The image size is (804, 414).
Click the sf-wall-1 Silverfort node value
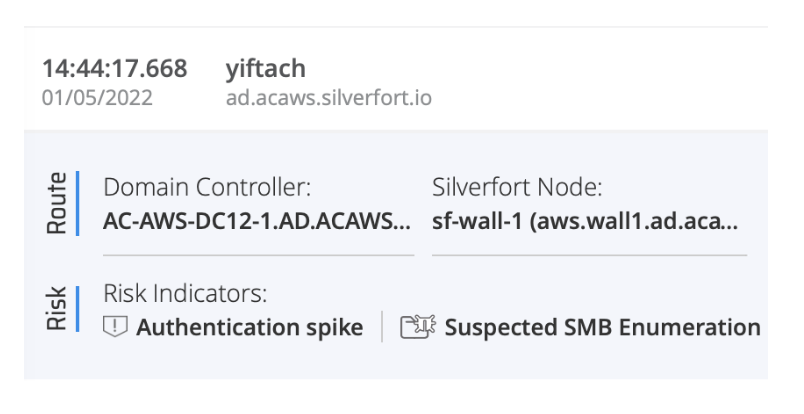(585, 222)
